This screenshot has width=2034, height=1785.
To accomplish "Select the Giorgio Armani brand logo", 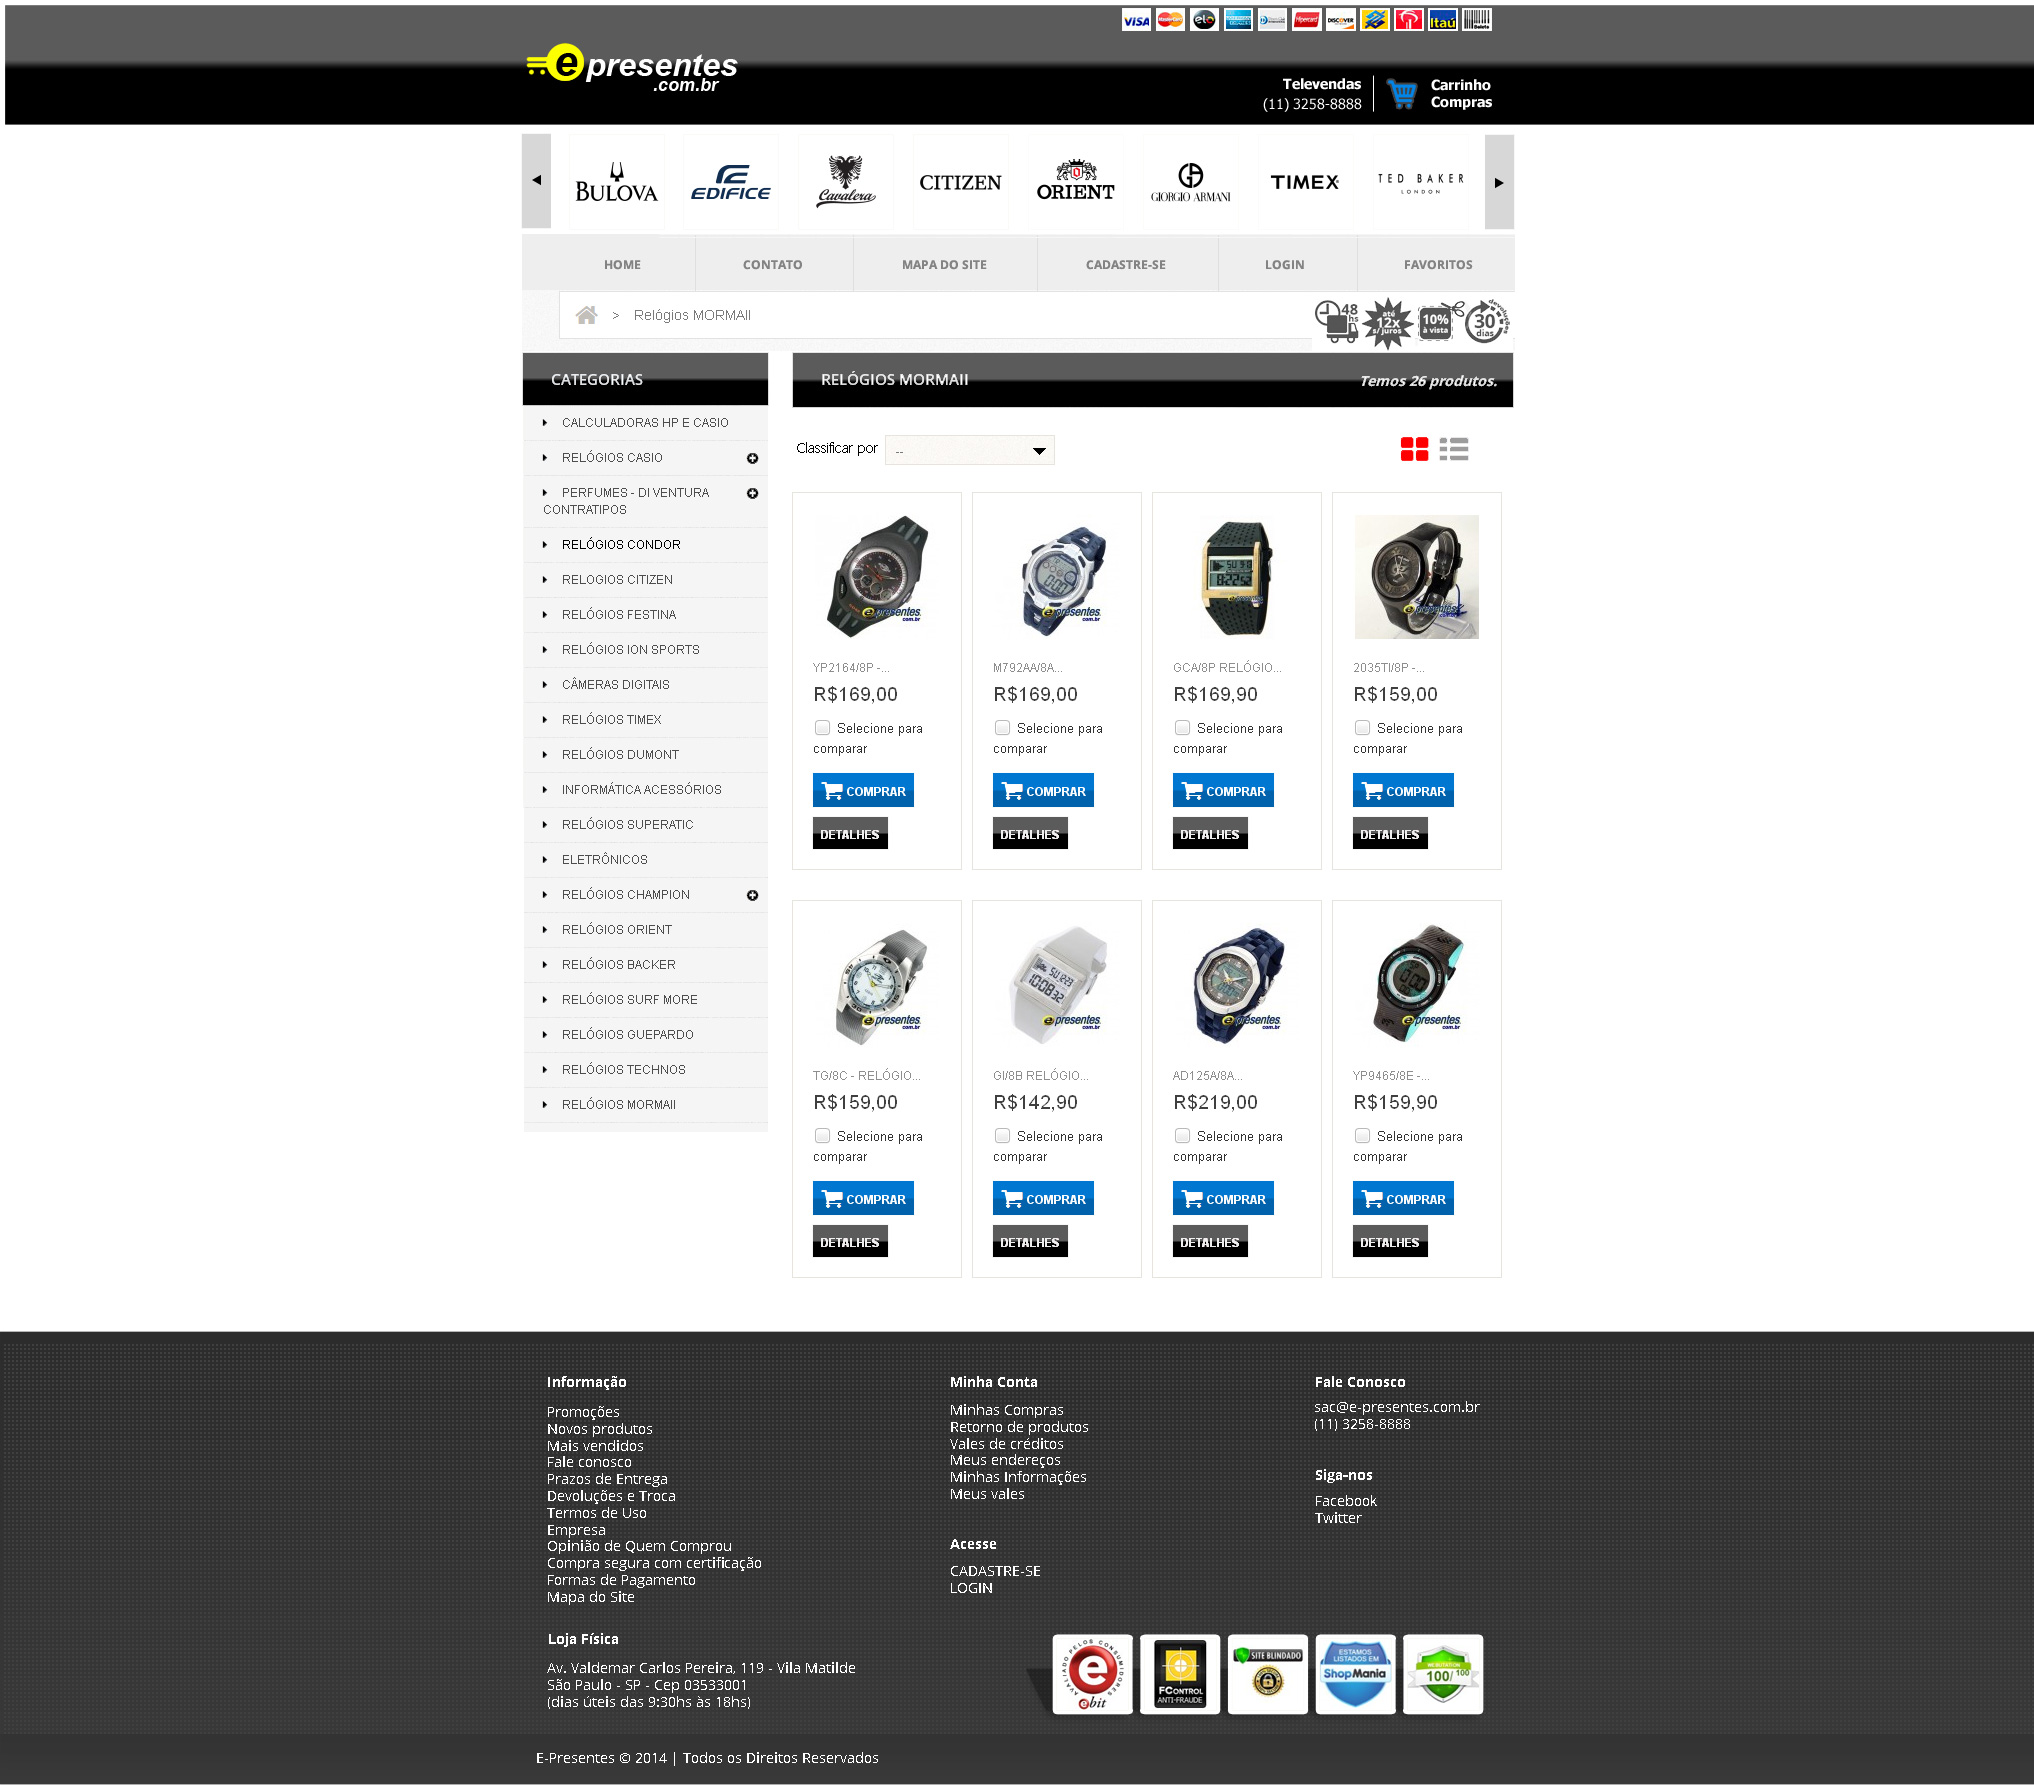I will 1190,182.
